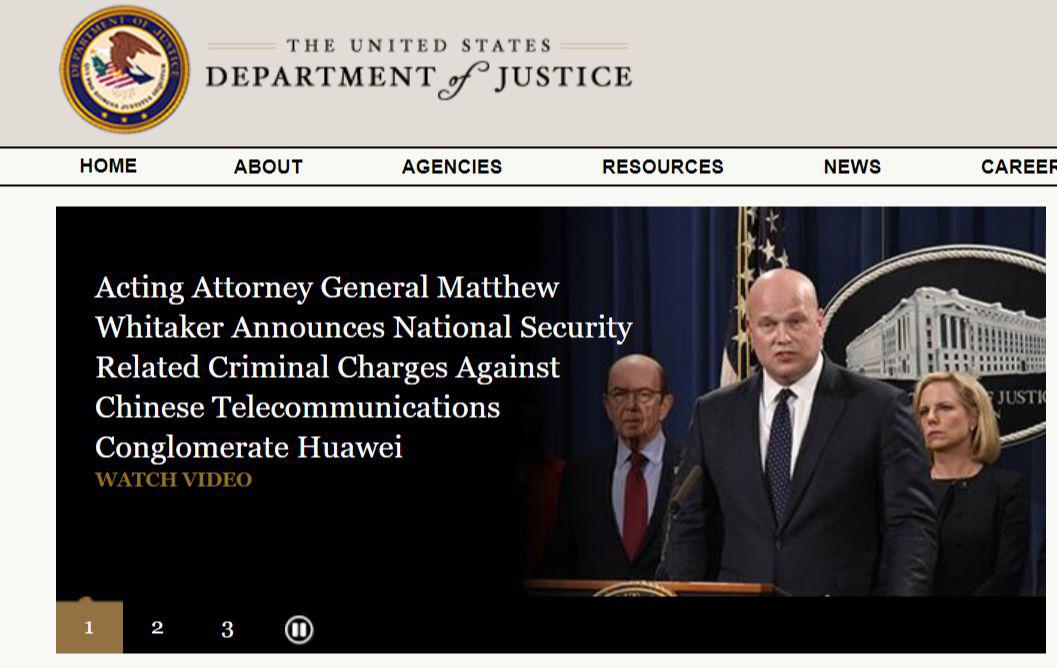This screenshot has height=668, width=1057.
Task: Open the ABOUT menu
Action: [268, 167]
